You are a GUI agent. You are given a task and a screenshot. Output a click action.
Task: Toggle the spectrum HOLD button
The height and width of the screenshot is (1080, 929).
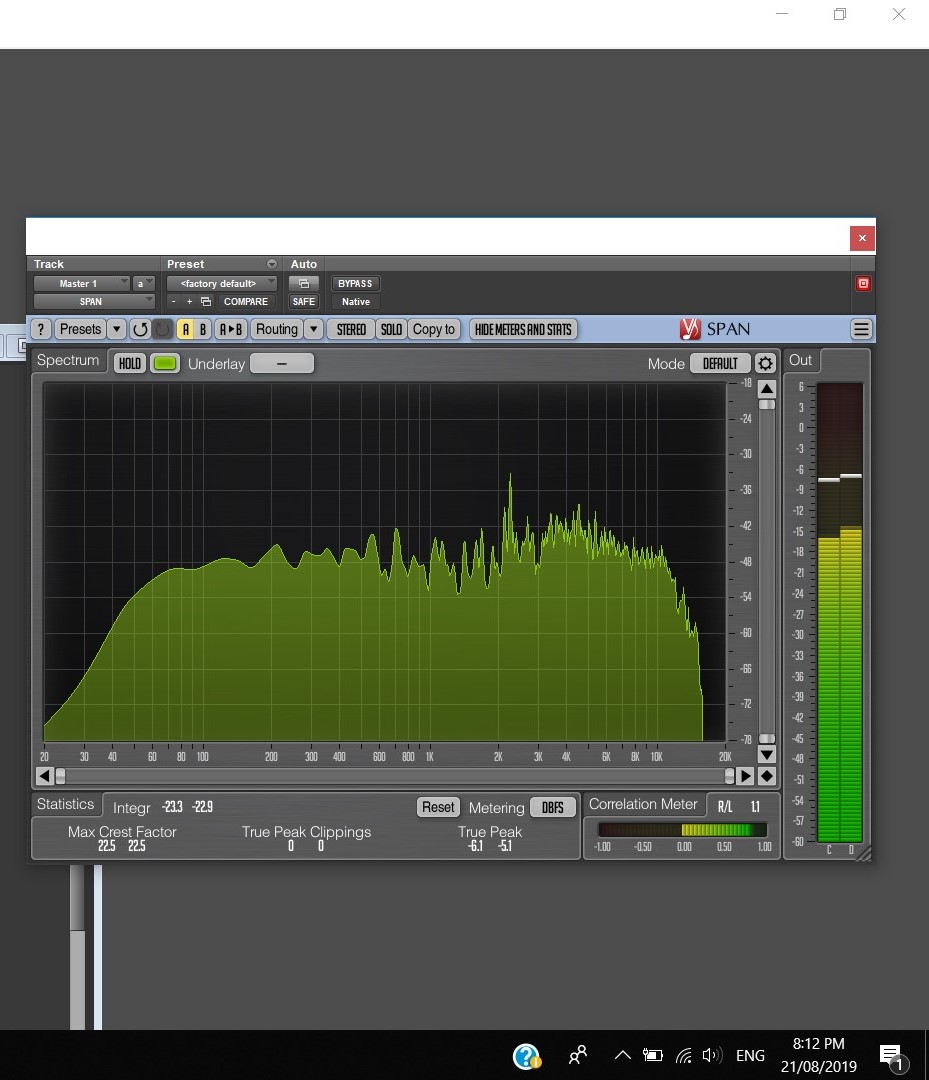tap(130, 364)
